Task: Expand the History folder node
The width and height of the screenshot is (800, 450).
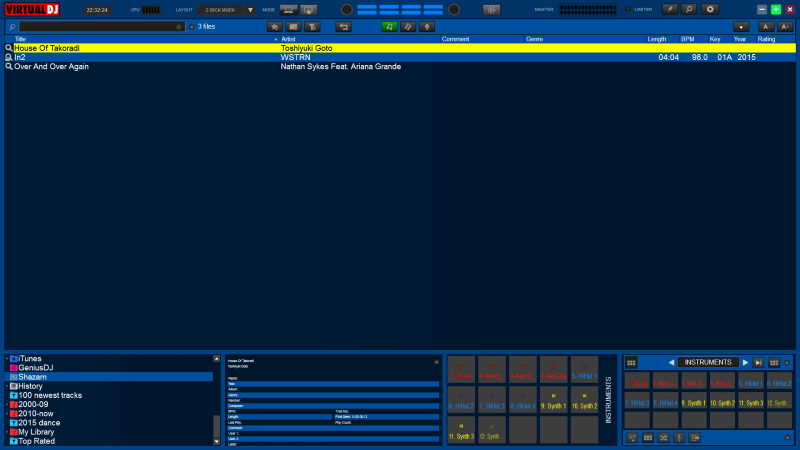Action: (7, 386)
